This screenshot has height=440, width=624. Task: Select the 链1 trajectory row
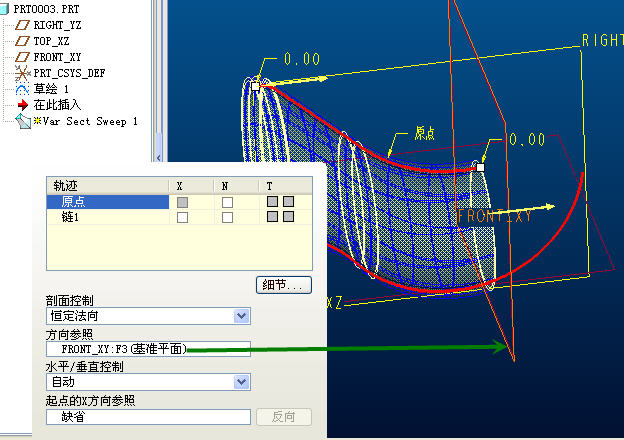179,217
